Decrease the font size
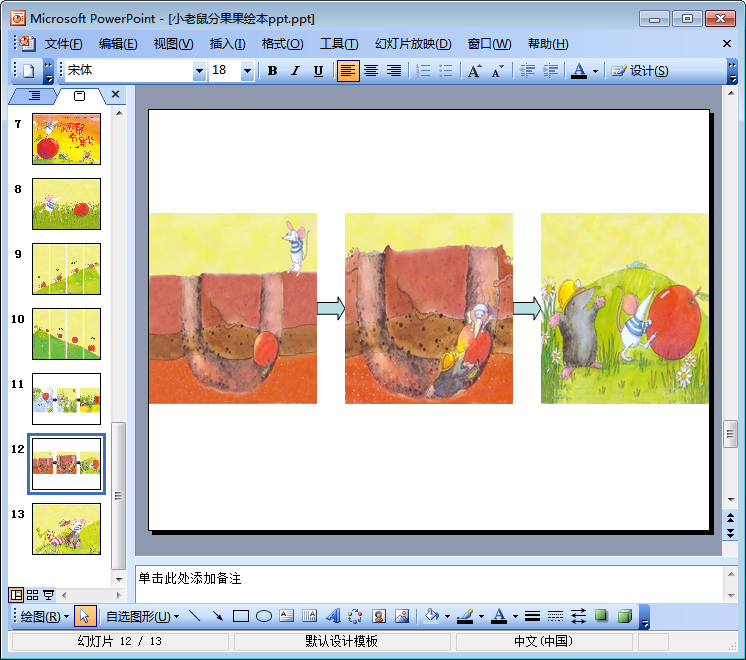This screenshot has height=660, width=746. point(498,71)
